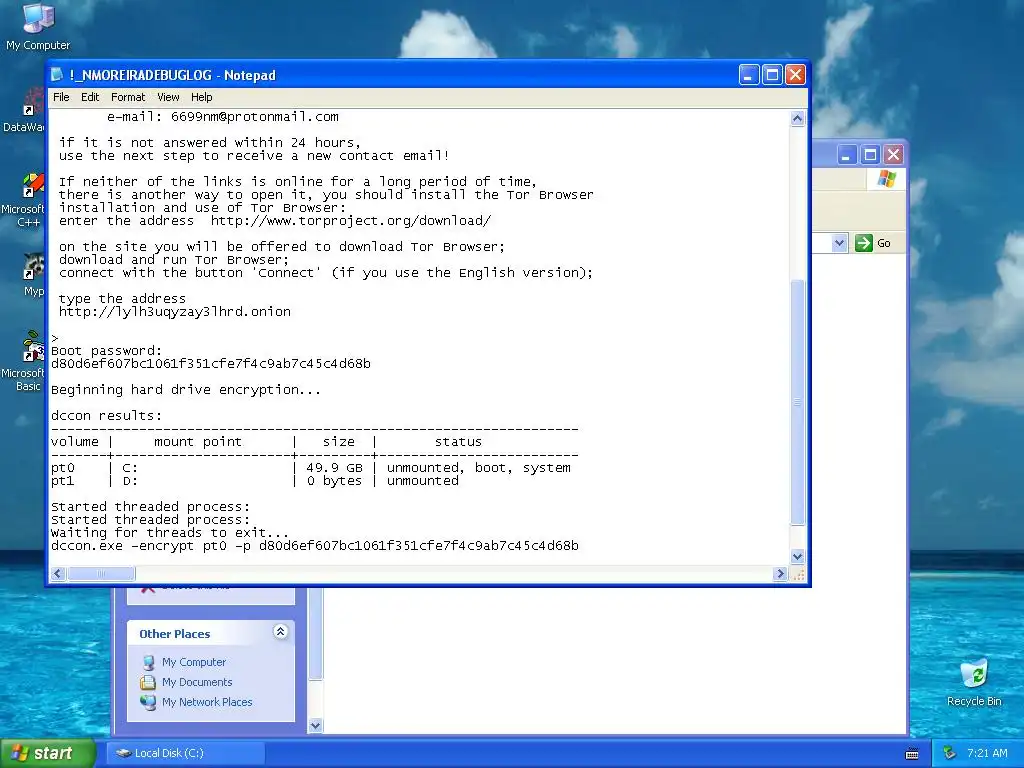Collapse the Other Places panel
1024x768 pixels.
pos(280,632)
